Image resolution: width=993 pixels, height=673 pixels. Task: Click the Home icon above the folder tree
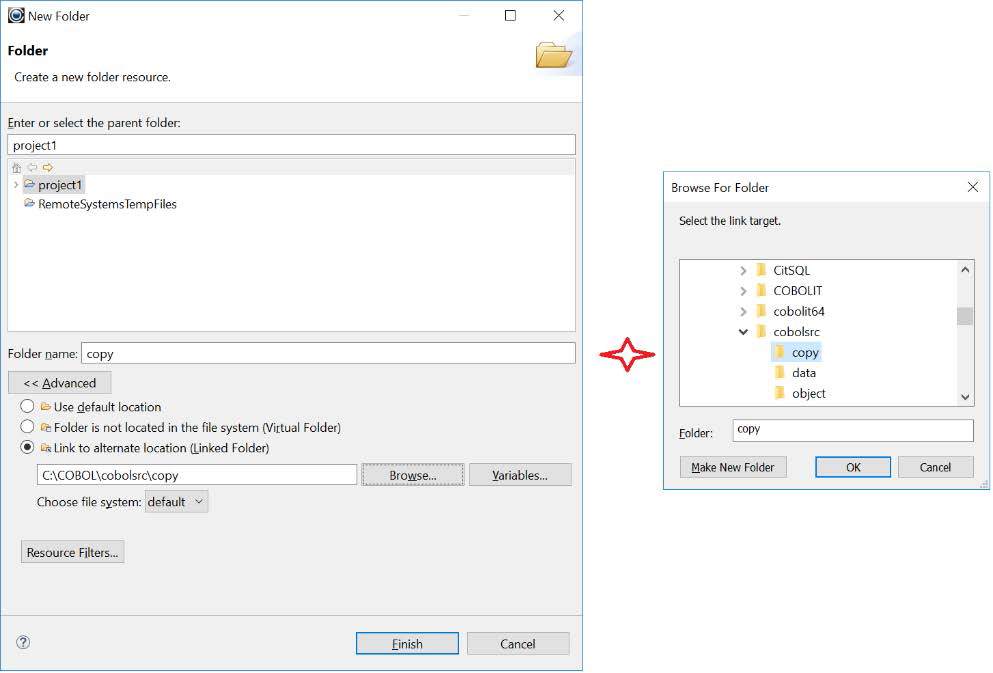tap(16, 167)
